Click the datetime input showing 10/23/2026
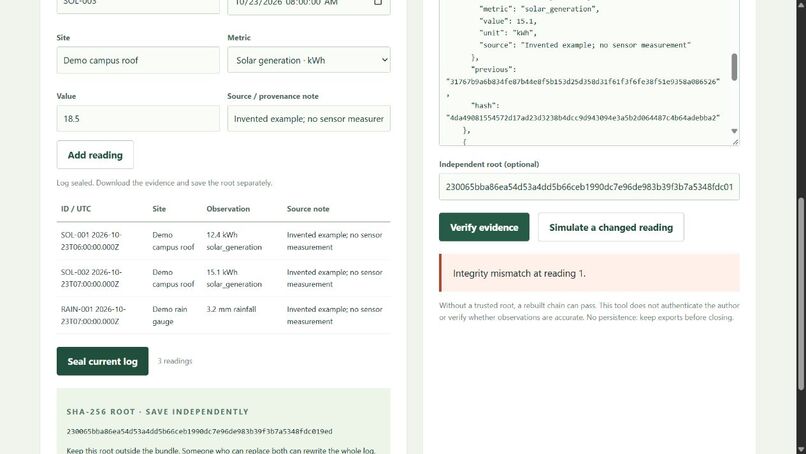 coord(308,5)
